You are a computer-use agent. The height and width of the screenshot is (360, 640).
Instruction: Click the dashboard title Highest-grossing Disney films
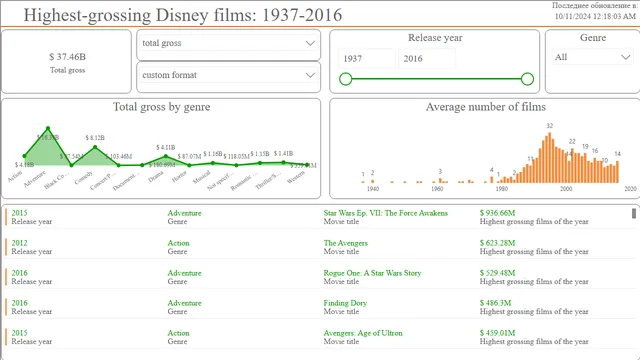[x=182, y=15]
